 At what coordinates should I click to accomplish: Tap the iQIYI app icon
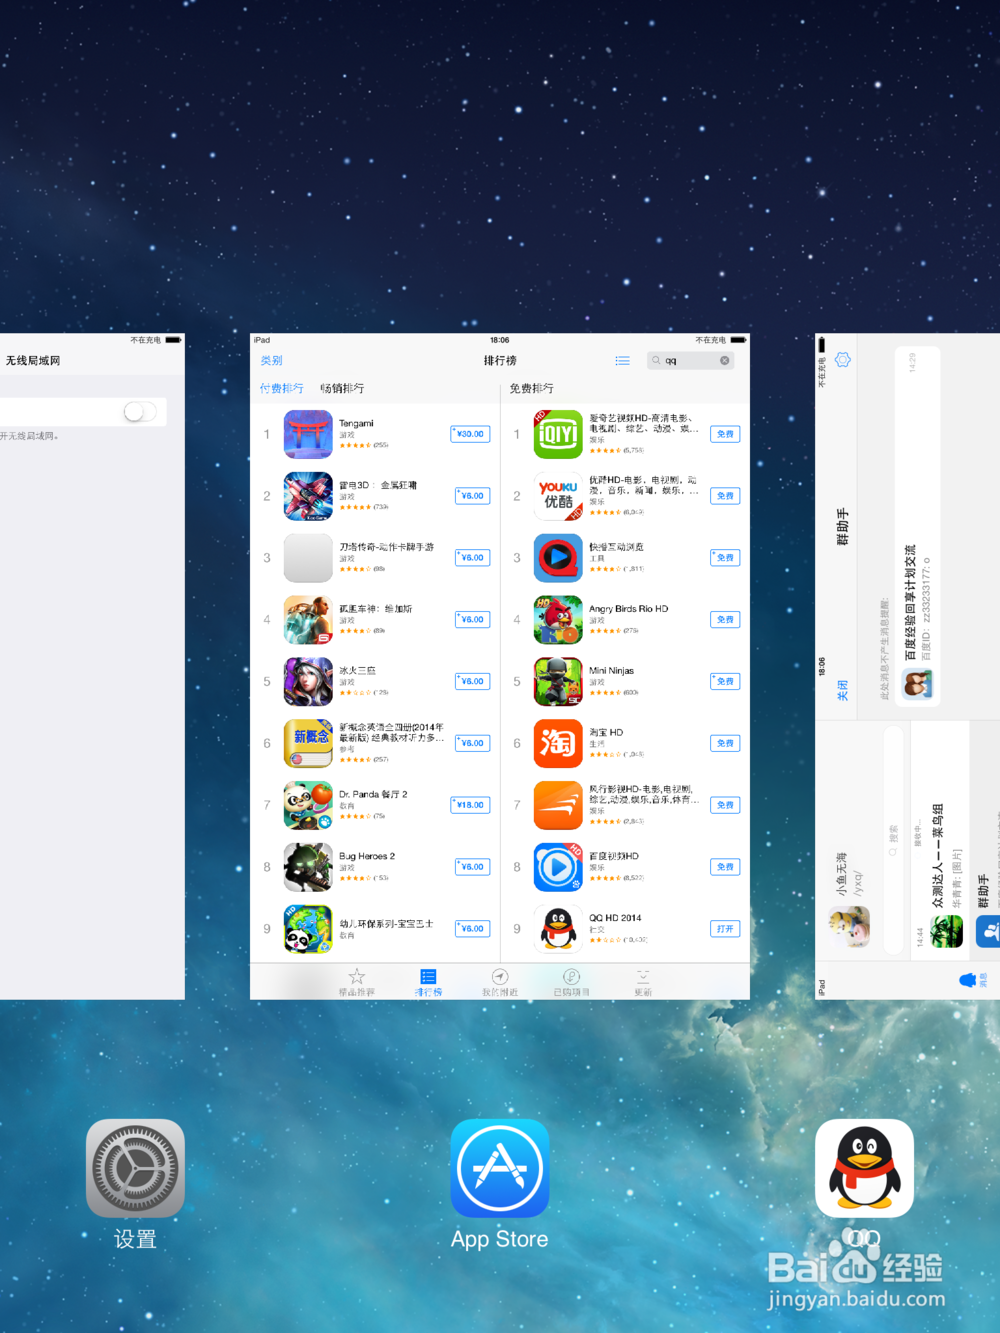tap(558, 434)
